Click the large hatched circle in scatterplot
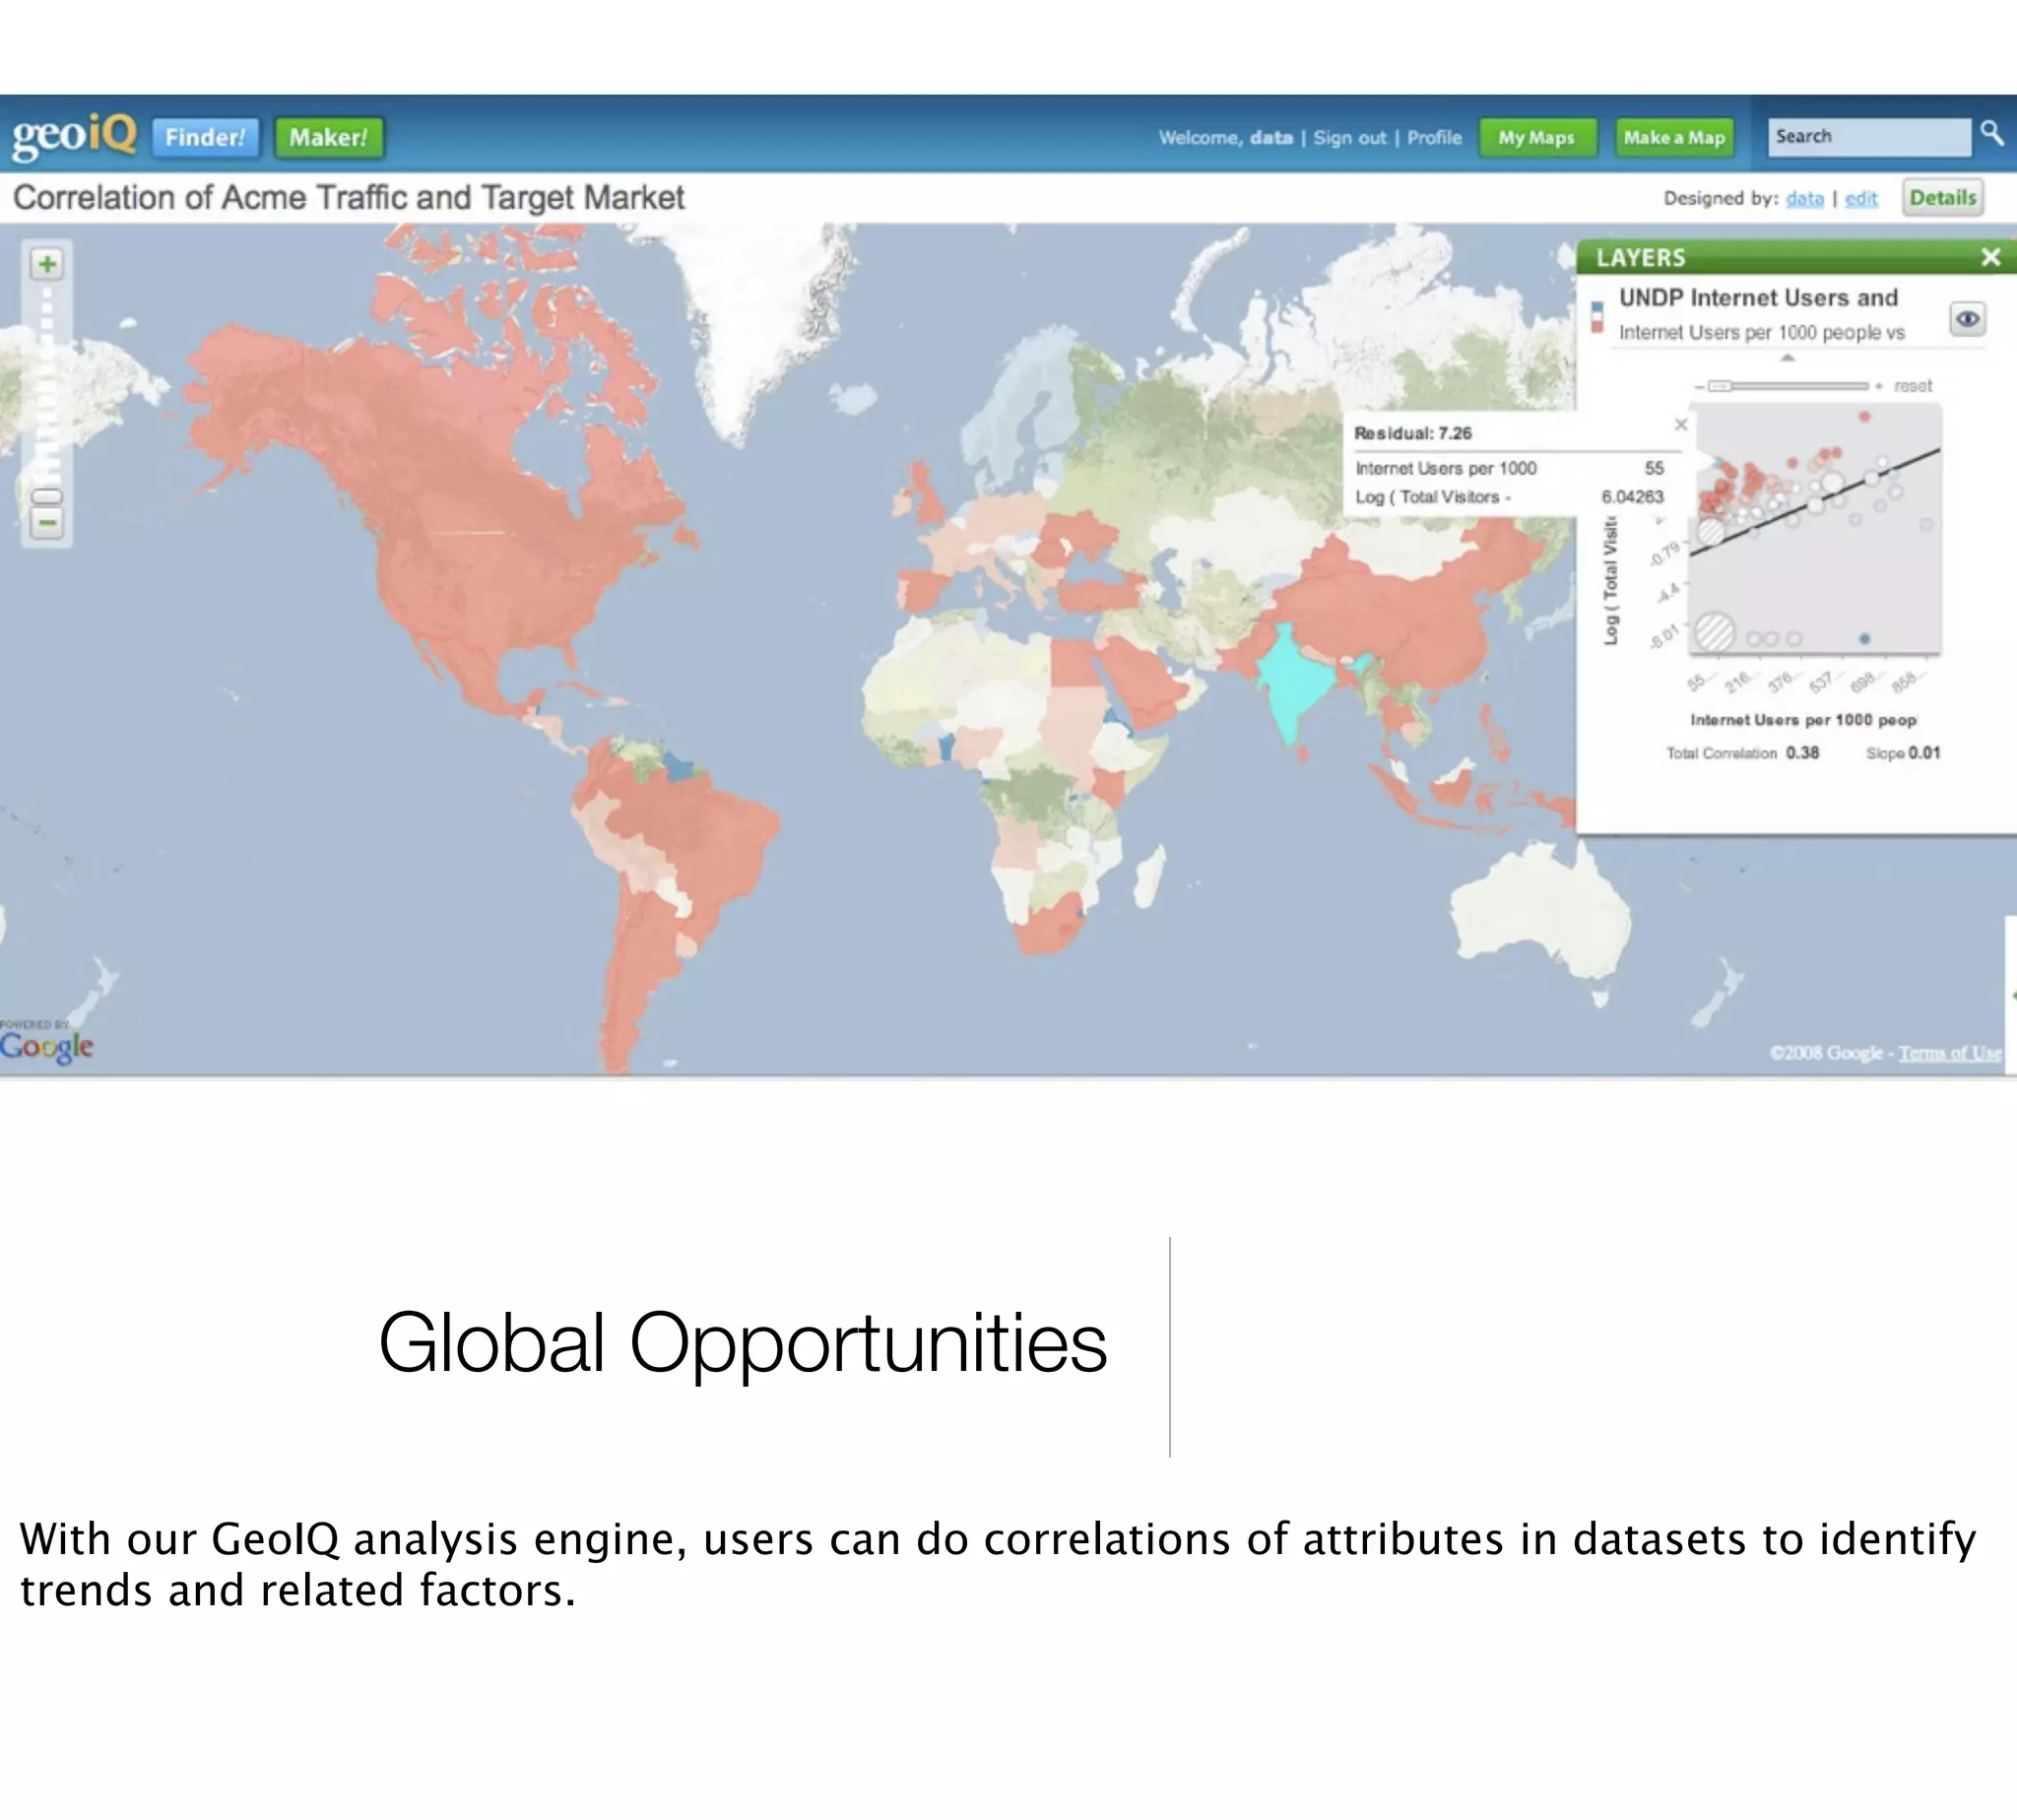The image size is (2017, 1820). point(1715,632)
